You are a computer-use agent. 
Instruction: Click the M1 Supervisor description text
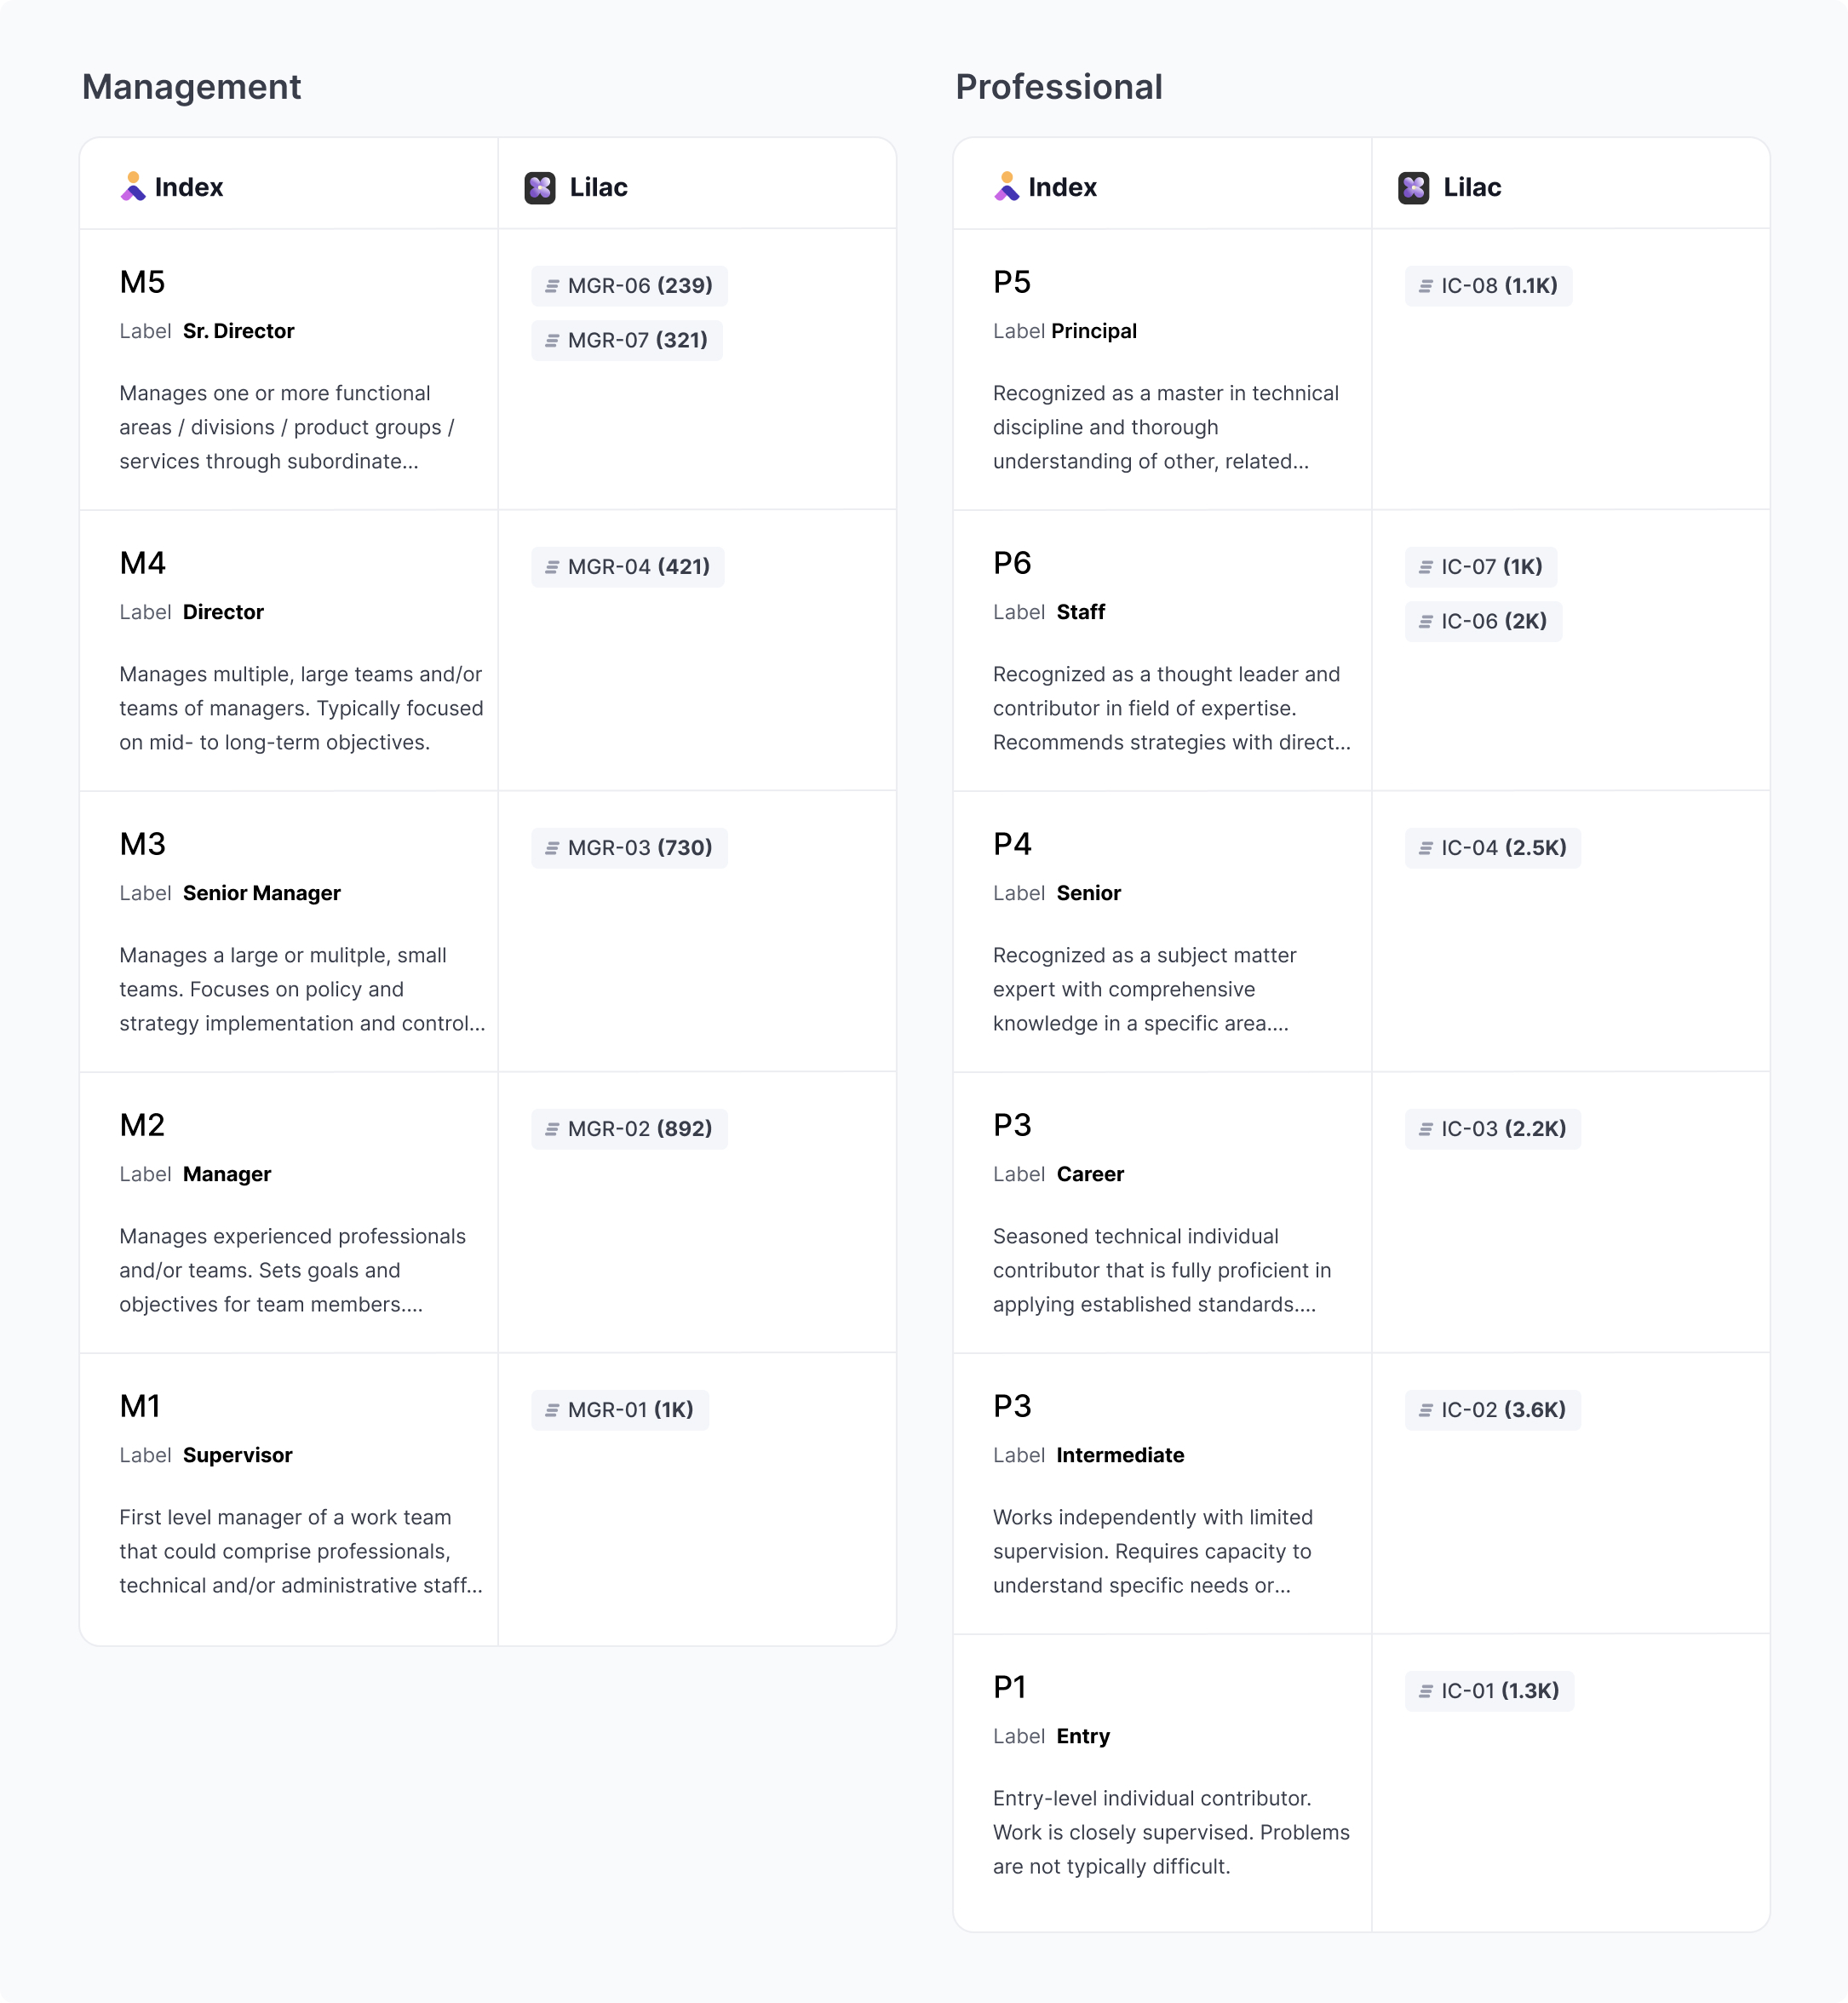(x=301, y=1551)
